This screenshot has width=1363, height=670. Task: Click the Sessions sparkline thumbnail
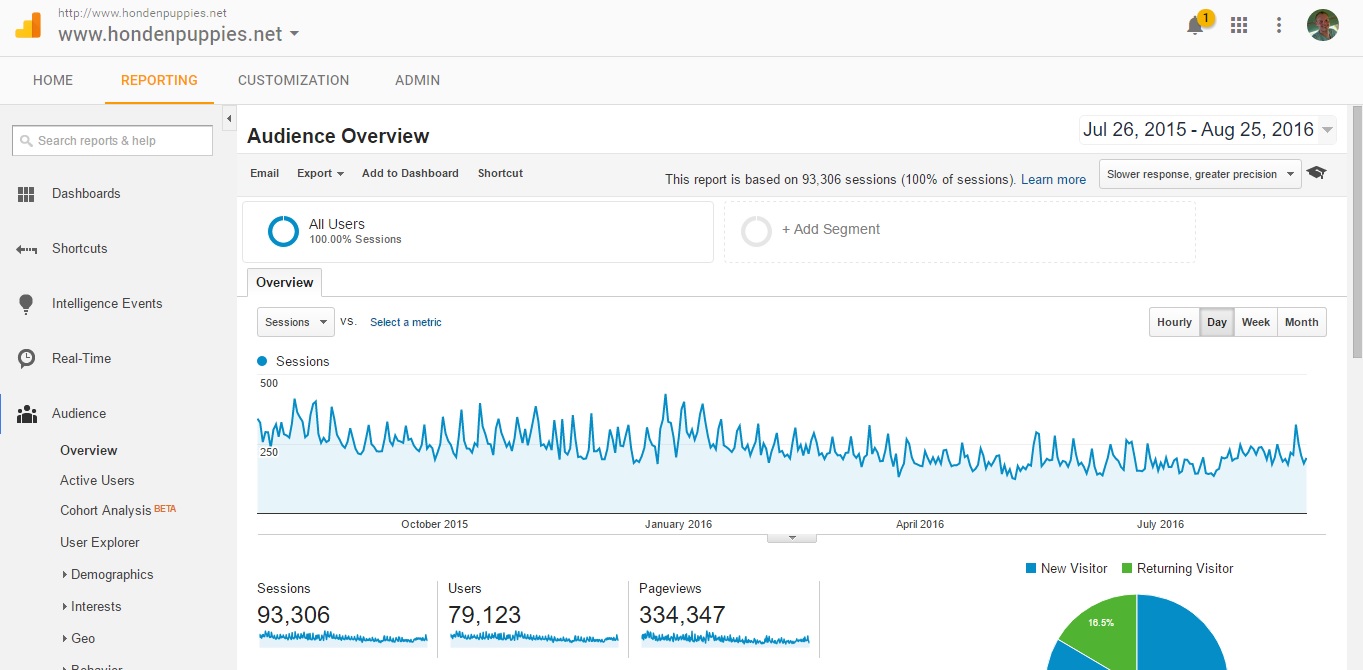(343, 638)
